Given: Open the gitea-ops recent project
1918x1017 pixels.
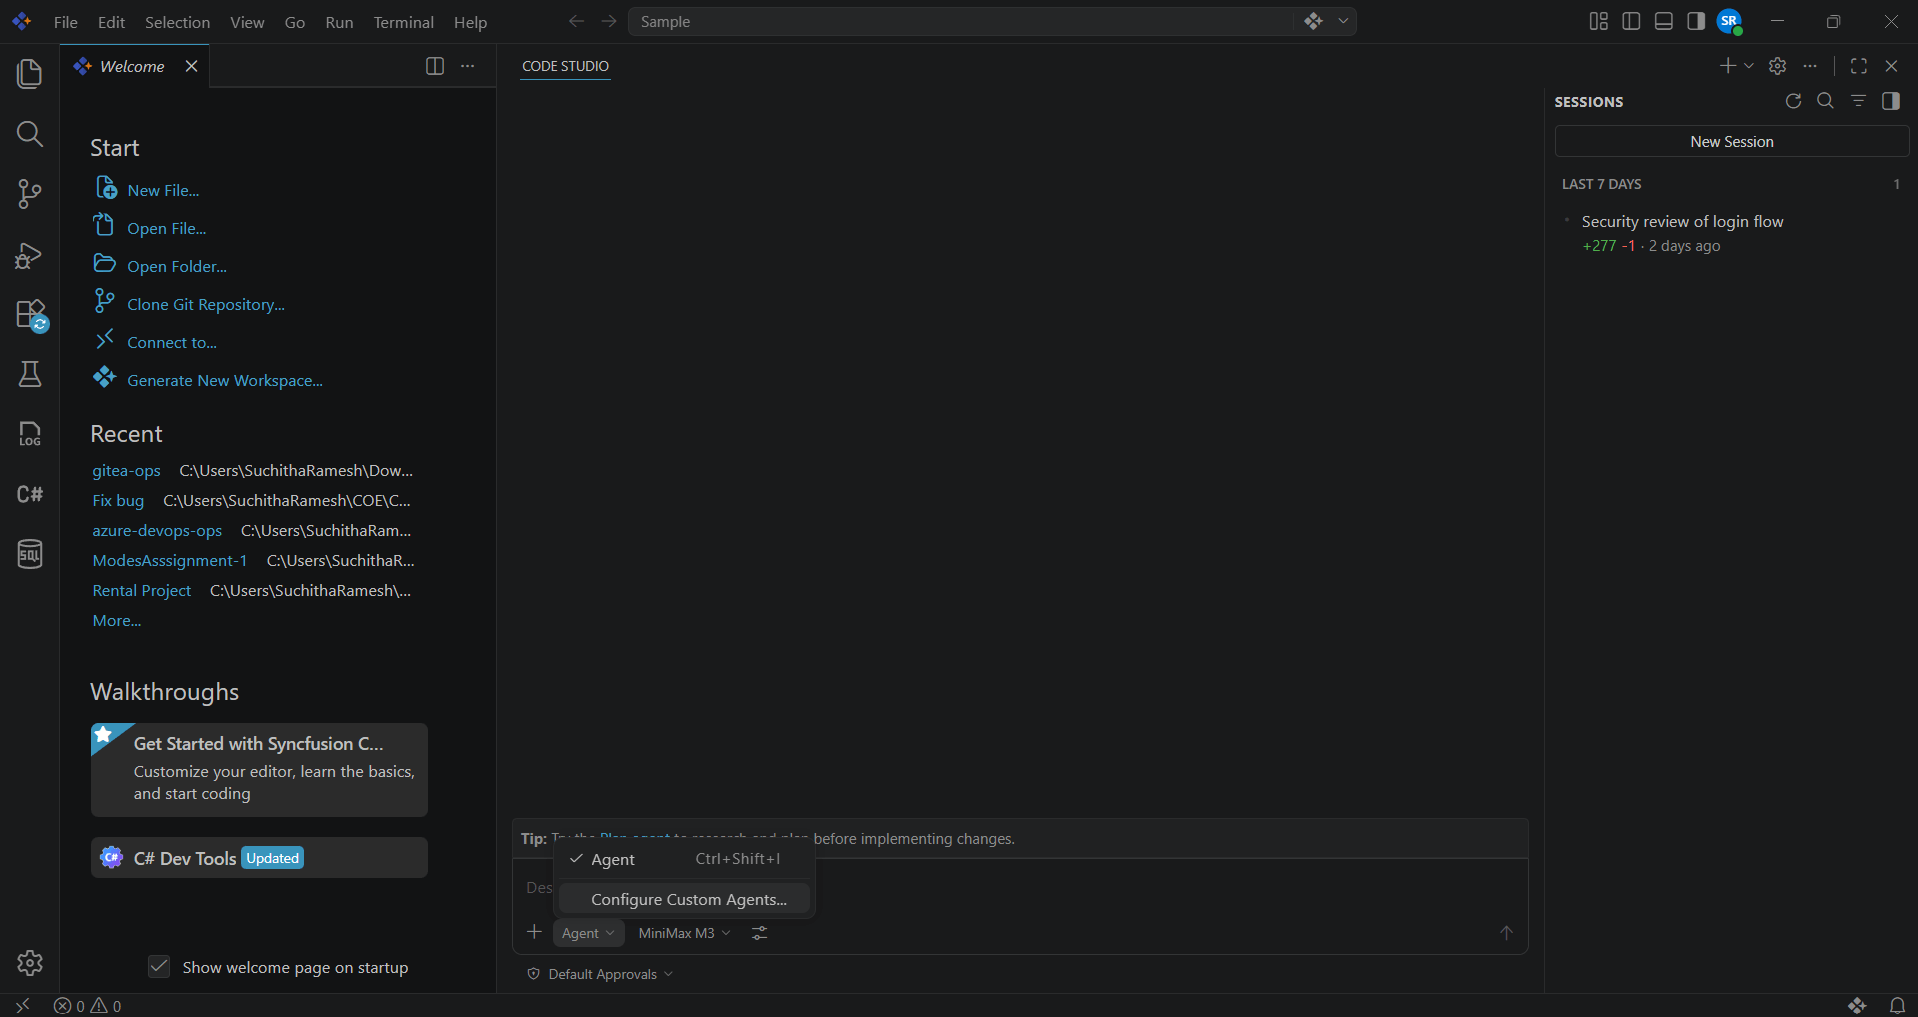Looking at the screenshot, I should pyautogui.click(x=126, y=471).
